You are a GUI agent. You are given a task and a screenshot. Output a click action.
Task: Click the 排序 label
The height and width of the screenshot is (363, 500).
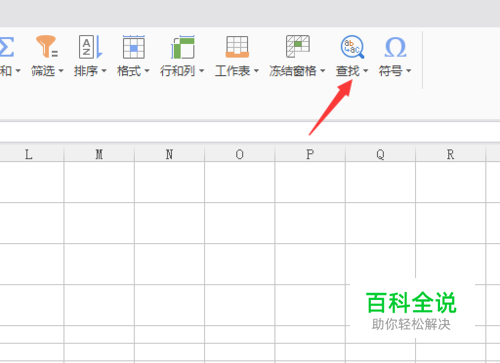click(86, 71)
